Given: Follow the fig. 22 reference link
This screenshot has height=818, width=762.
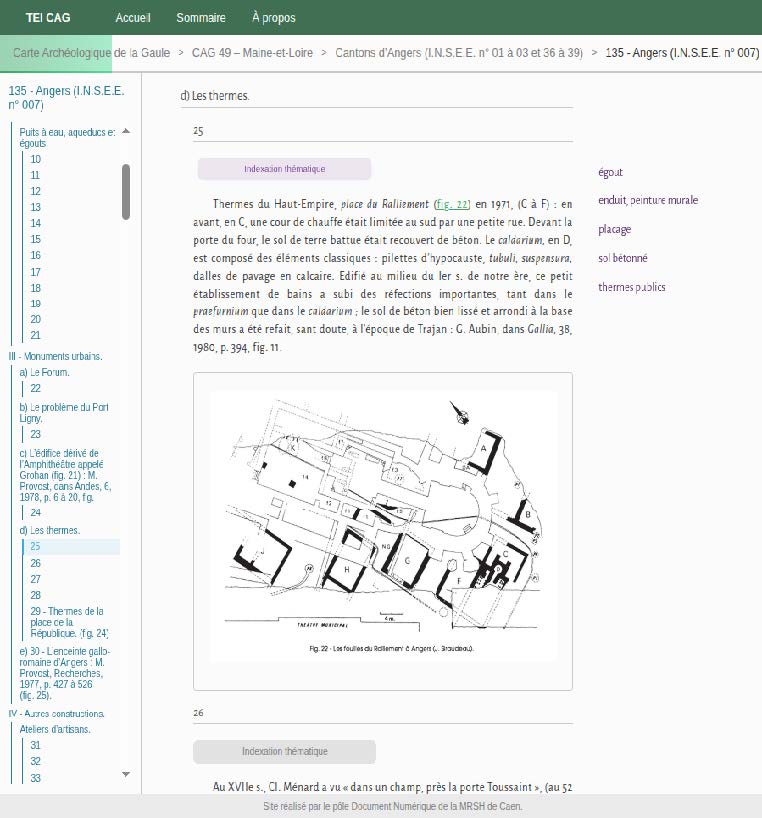Looking at the screenshot, I should (x=452, y=204).
